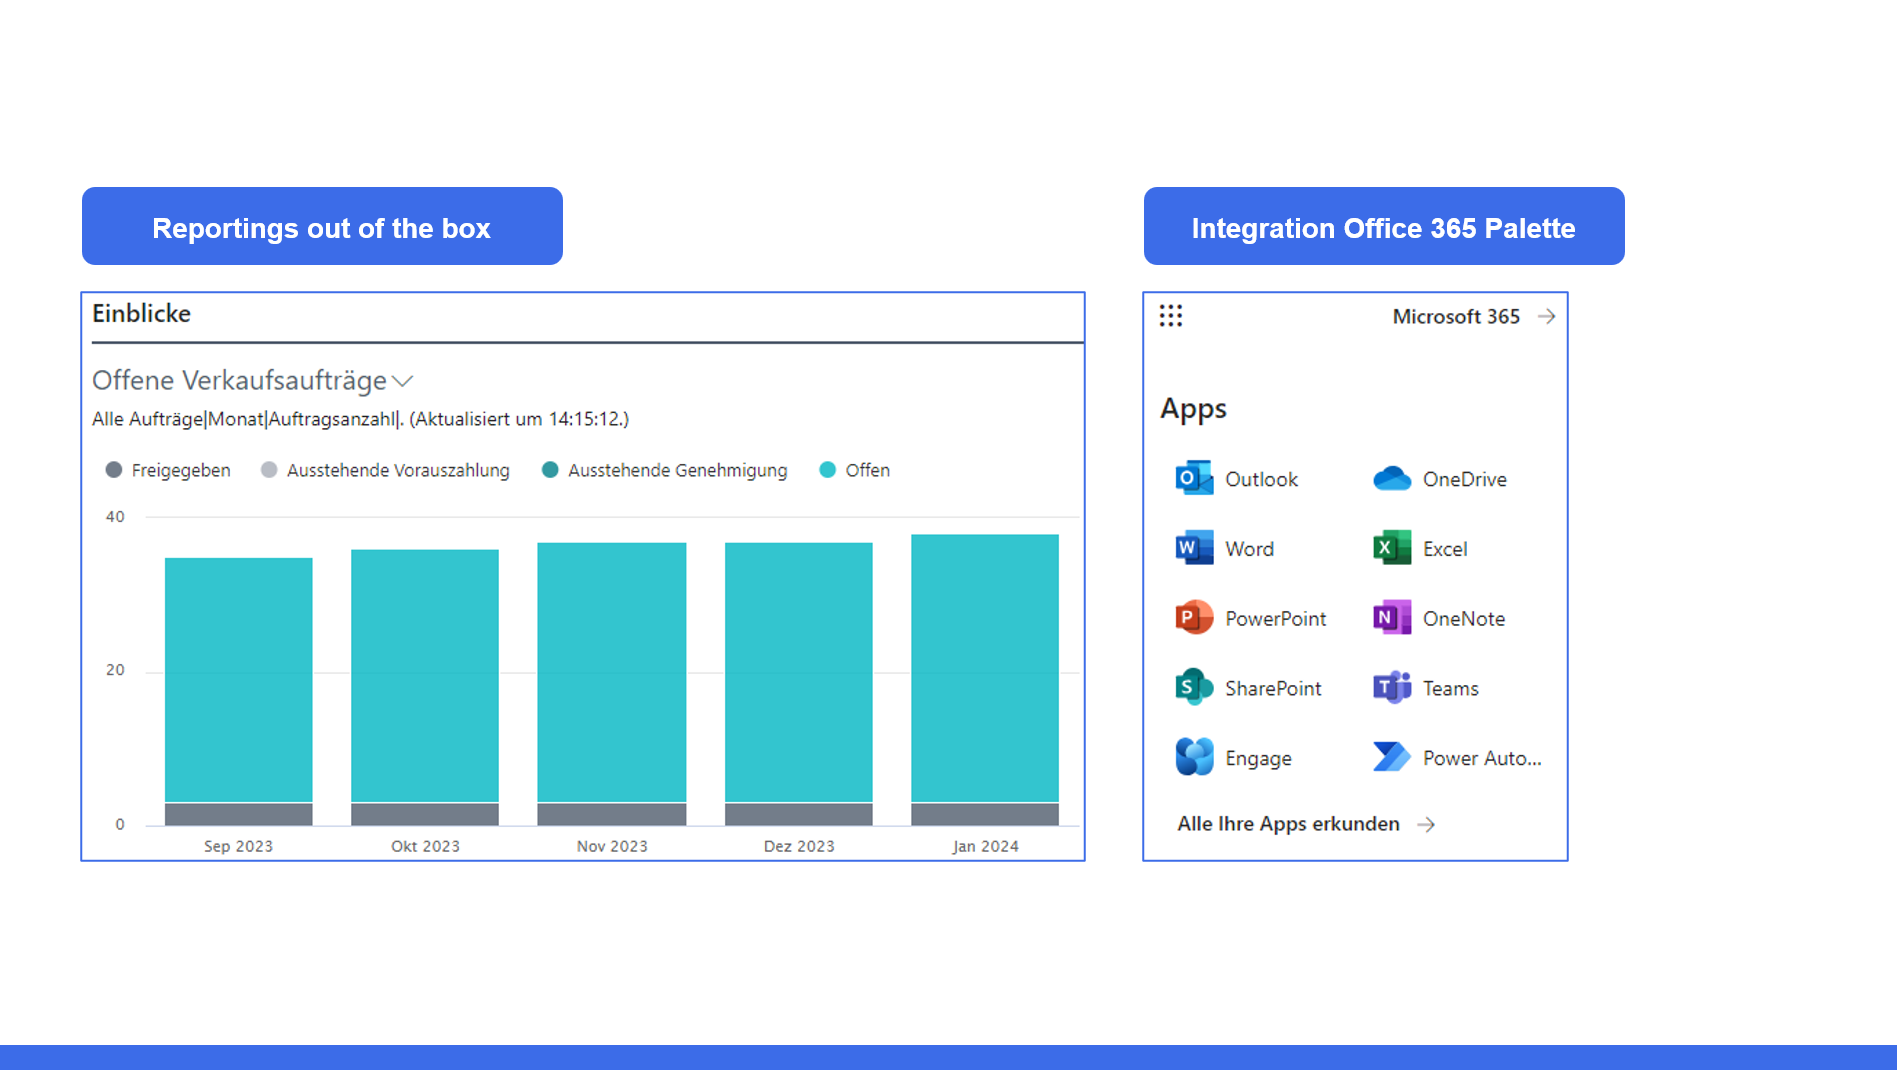Click arrow next to Alle Ihre Apps erkunden

pyautogui.click(x=1427, y=824)
